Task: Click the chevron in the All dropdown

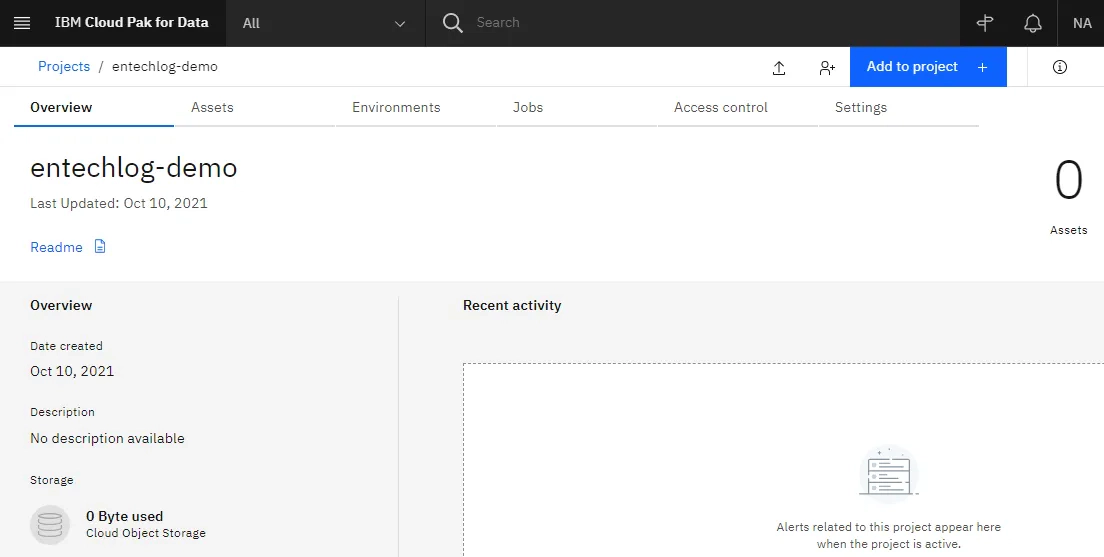Action: [400, 24]
